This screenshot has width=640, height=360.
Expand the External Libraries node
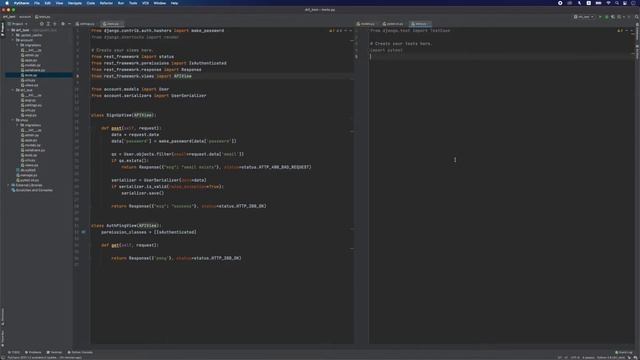[9, 185]
